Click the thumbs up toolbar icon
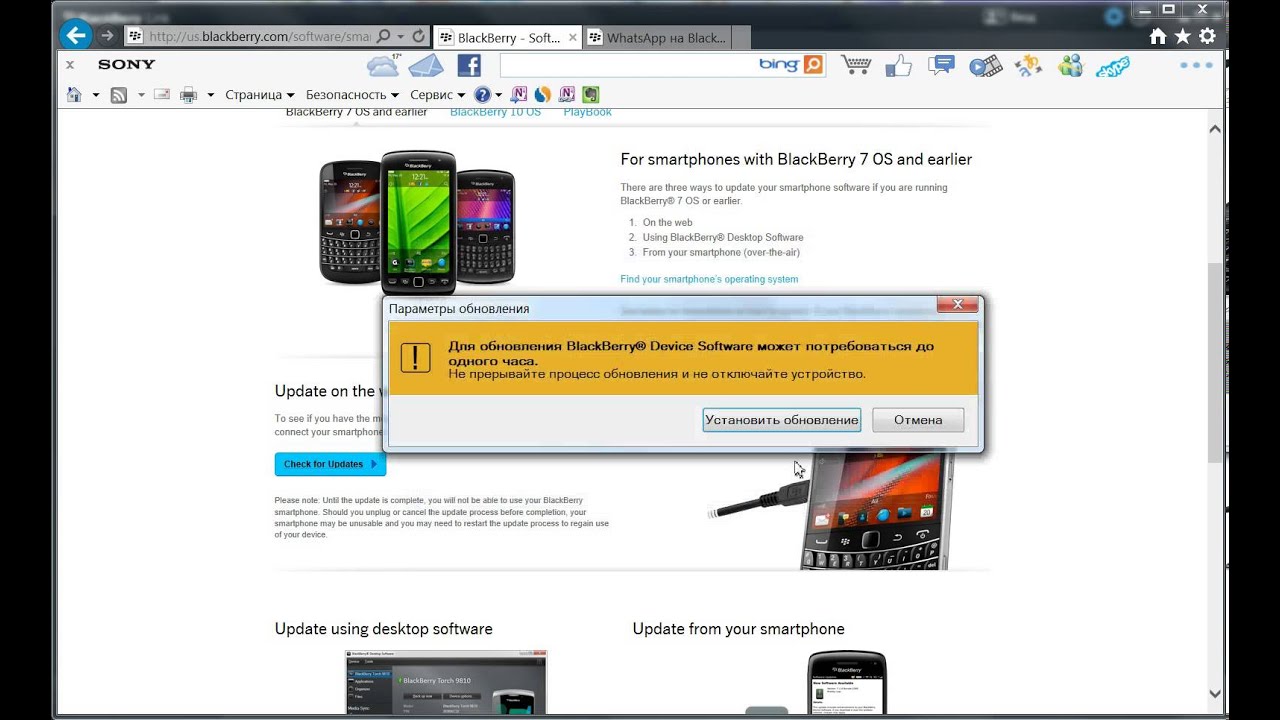The image size is (1280, 720). [898, 66]
